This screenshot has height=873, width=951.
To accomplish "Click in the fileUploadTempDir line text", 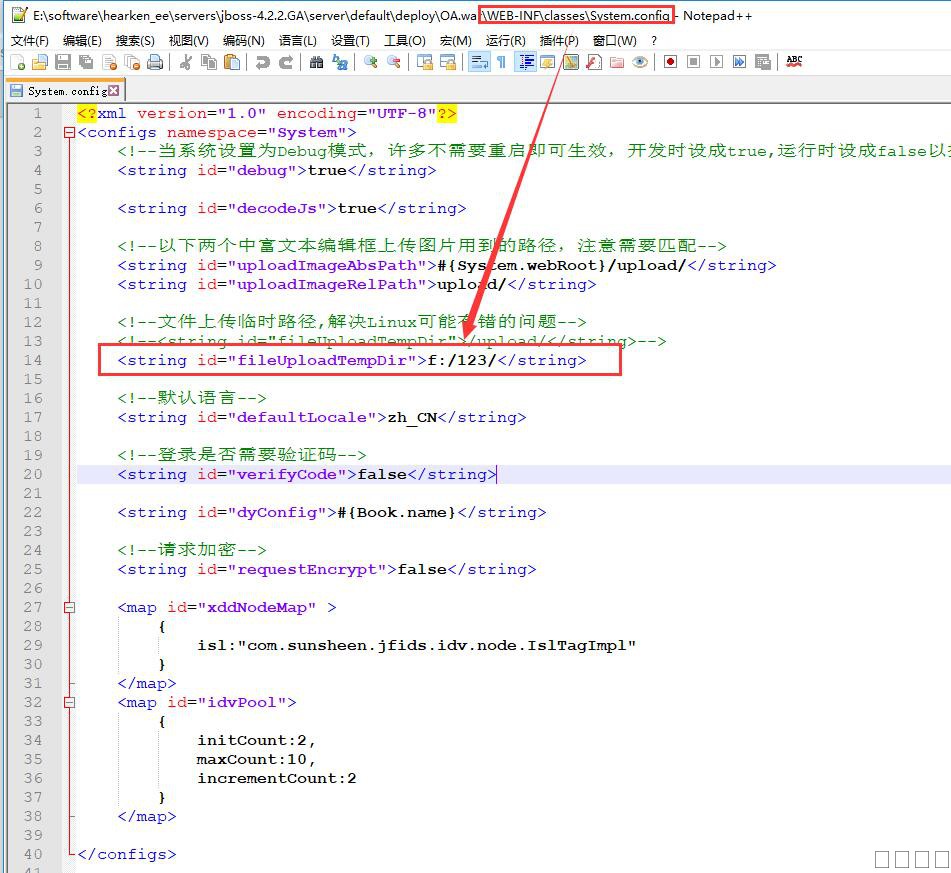I will click(352, 360).
